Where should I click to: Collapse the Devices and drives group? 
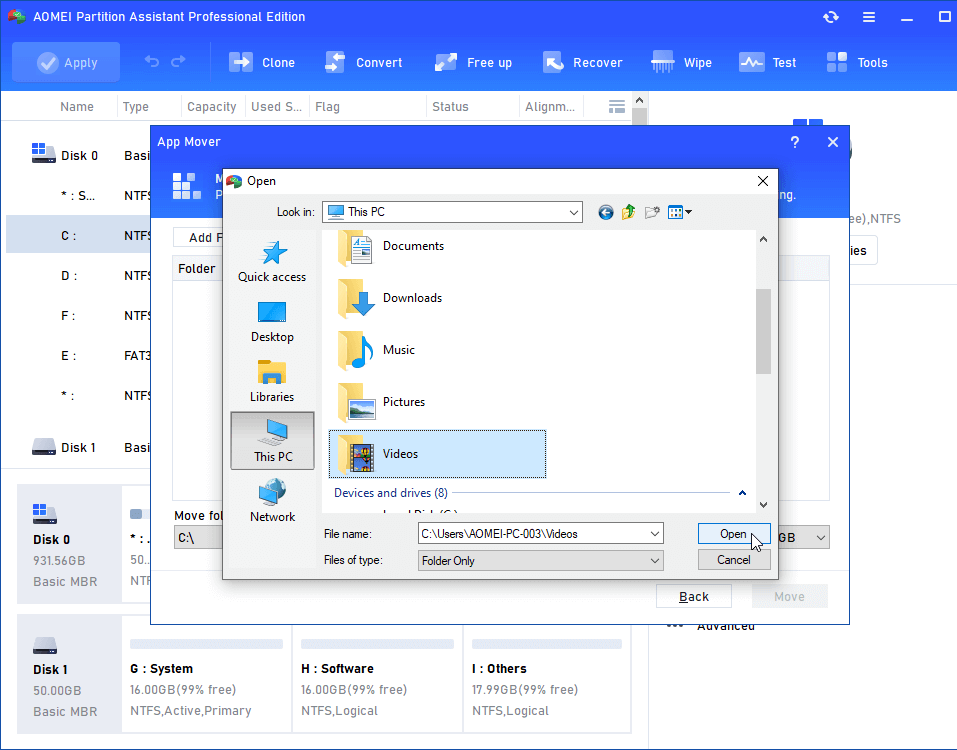pyautogui.click(x=742, y=492)
